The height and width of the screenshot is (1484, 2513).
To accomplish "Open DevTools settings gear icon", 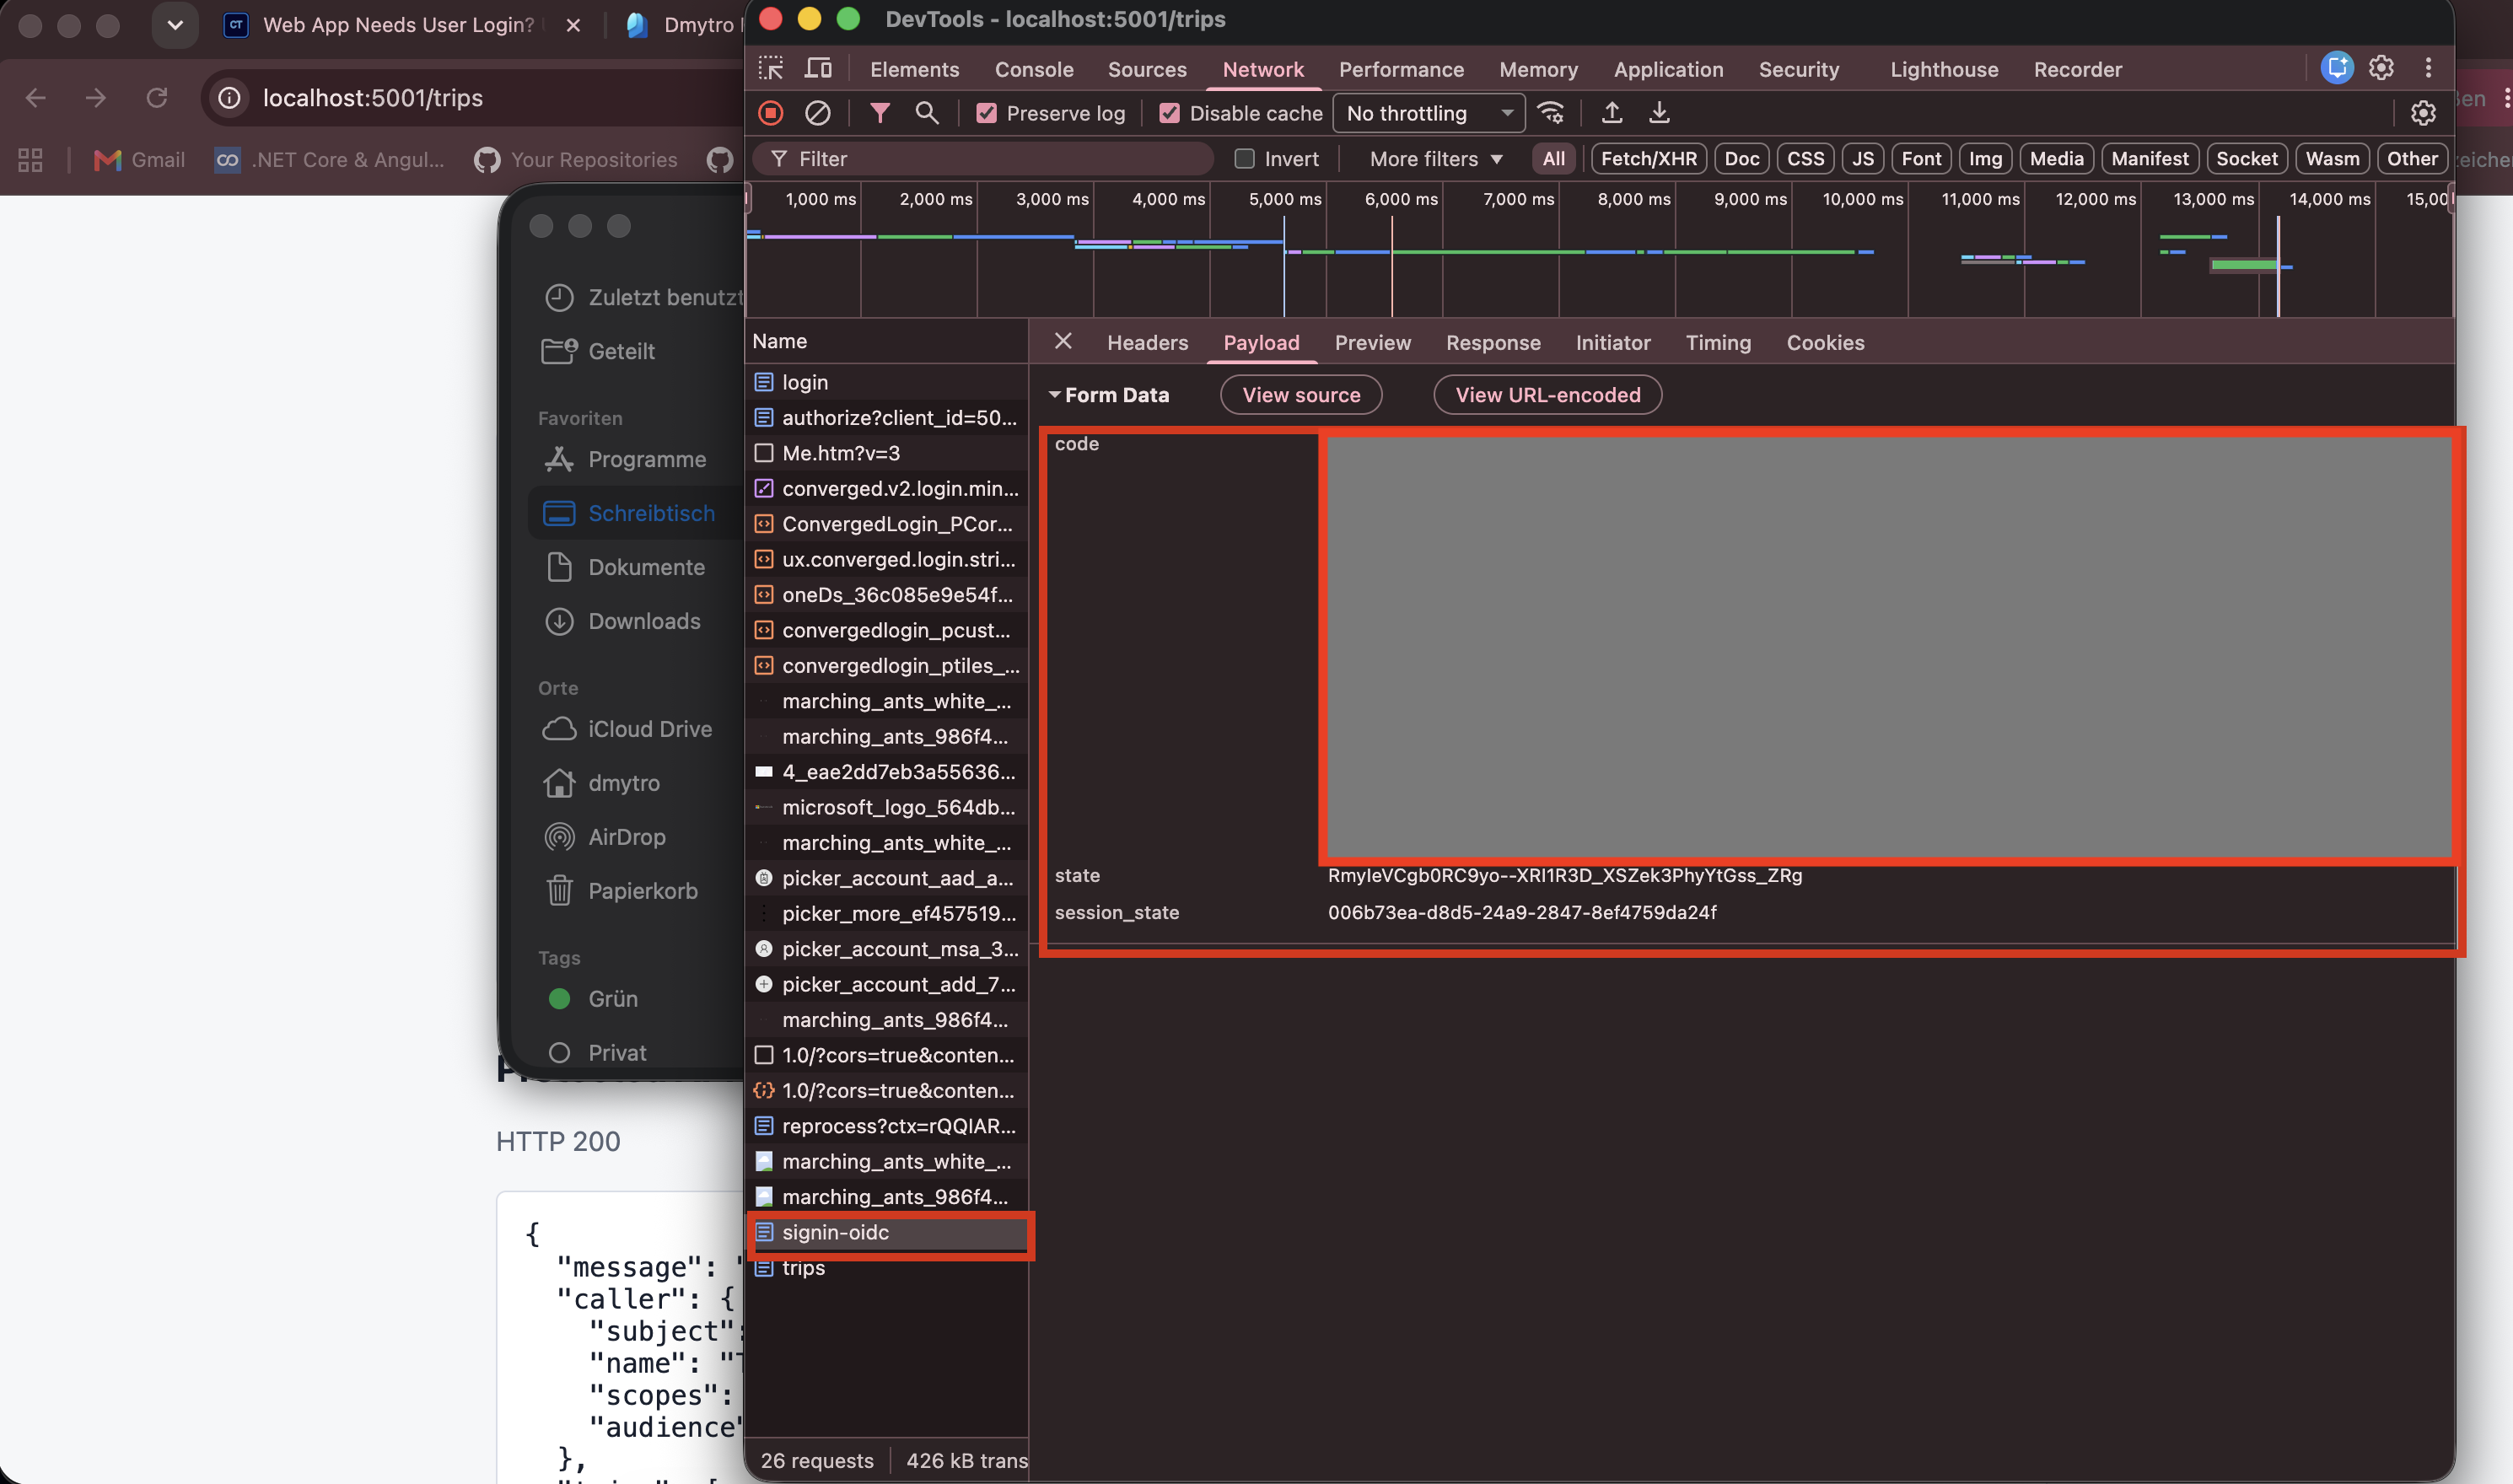I will coord(2381,67).
